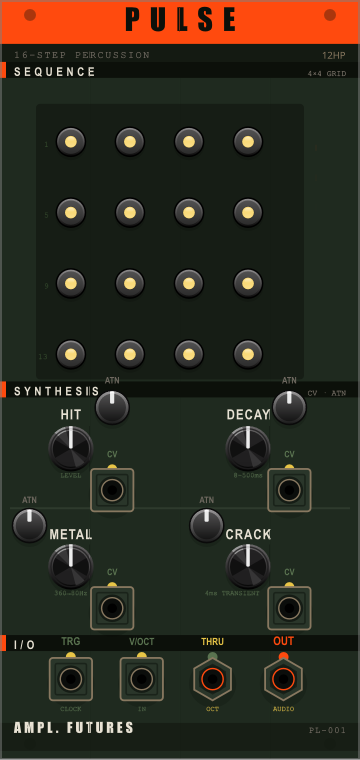Click the AMPL. FUTURES brand text
The width and height of the screenshot is (360, 760).
tap(74, 728)
